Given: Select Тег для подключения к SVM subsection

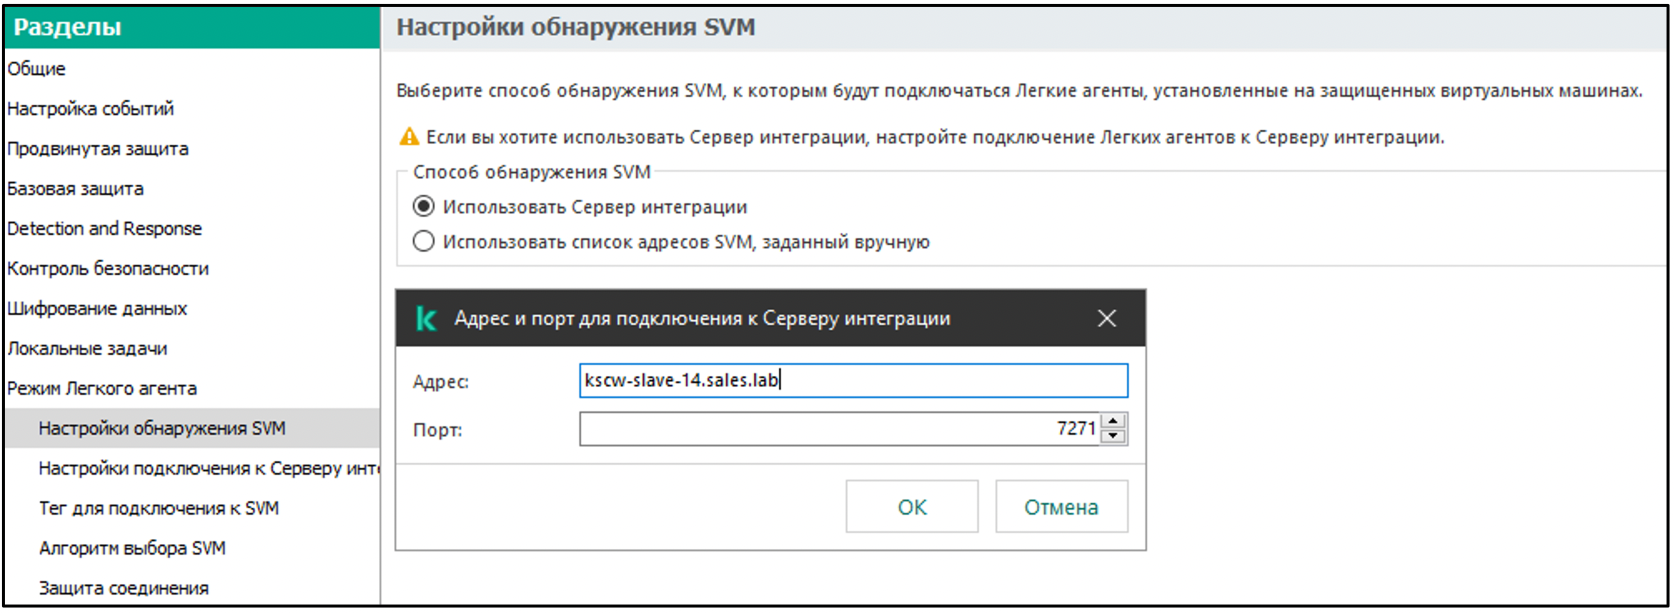Looking at the screenshot, I should [x=159, y=508].
